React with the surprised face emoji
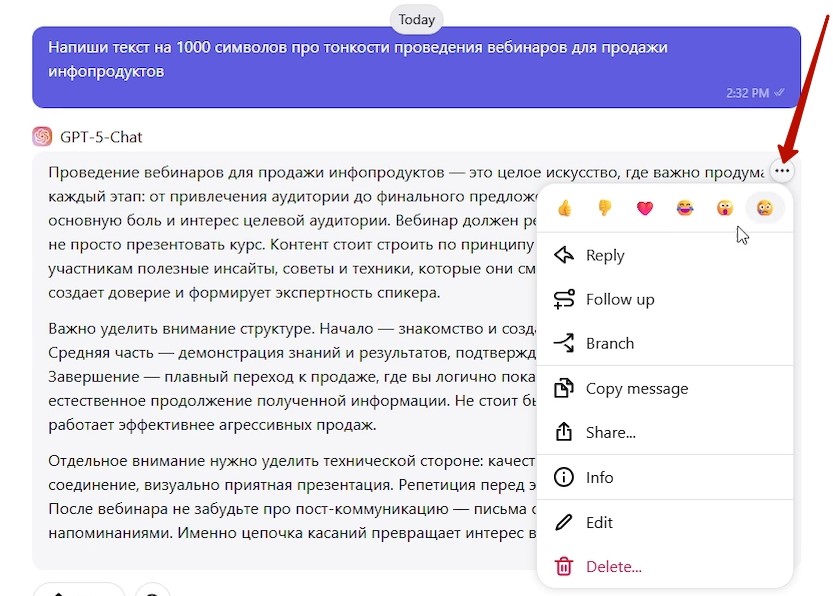This screenshot has height=596, width=833. (x=725, y=208)
